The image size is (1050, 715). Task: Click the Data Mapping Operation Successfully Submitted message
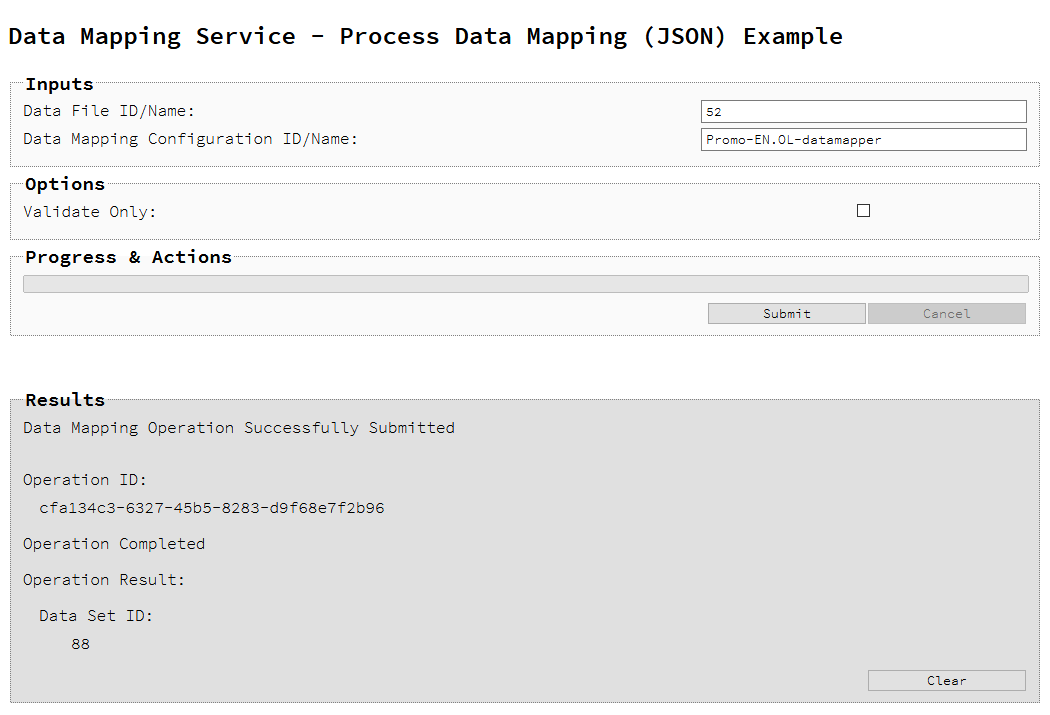pyautogui.click(x=238, y=427)
